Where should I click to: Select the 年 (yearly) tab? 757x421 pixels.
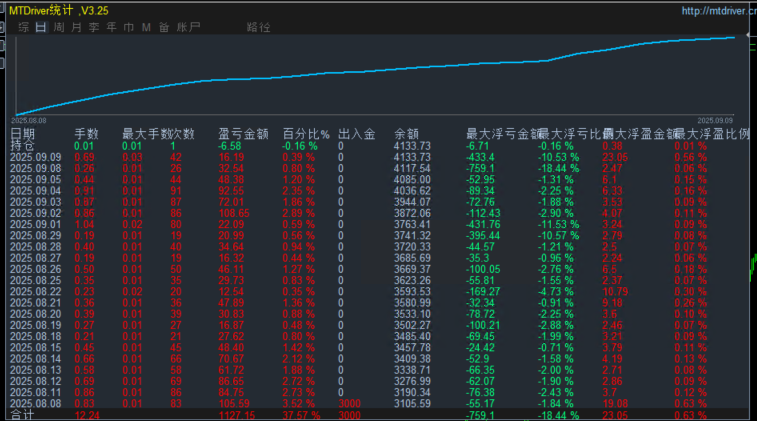[111, 27]
